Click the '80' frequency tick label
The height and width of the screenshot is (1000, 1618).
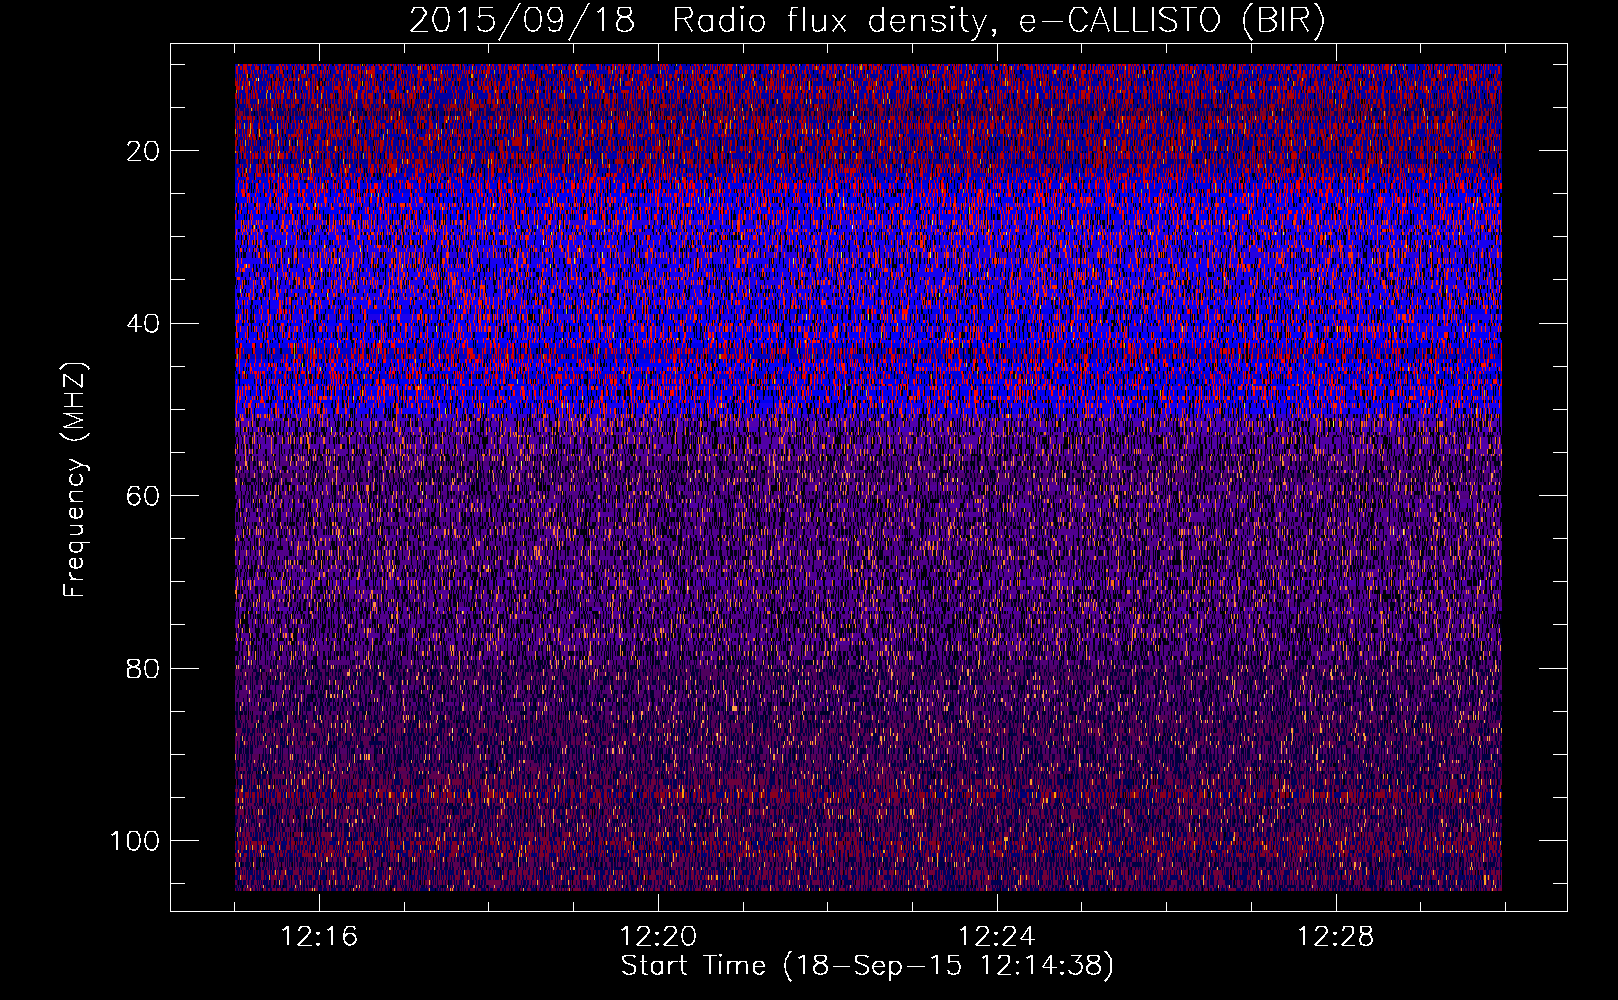click(x=143, y=668)
